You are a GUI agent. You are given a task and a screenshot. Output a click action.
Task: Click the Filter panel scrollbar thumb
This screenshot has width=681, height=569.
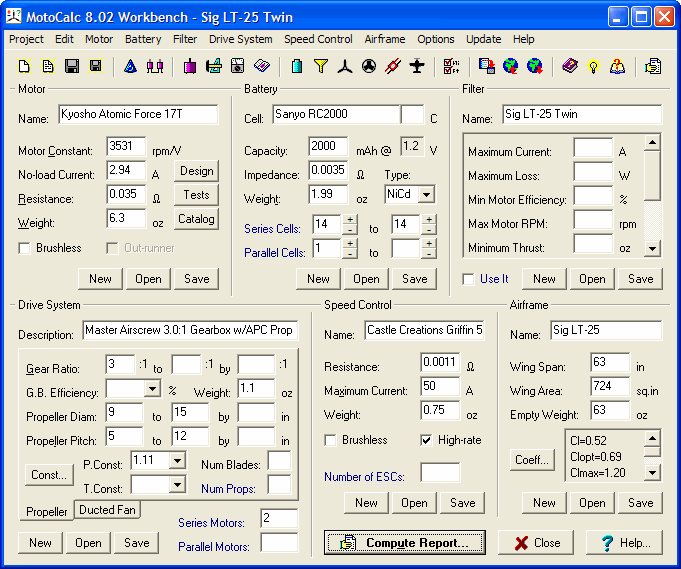pyautogui.click(x=652, y=175)
